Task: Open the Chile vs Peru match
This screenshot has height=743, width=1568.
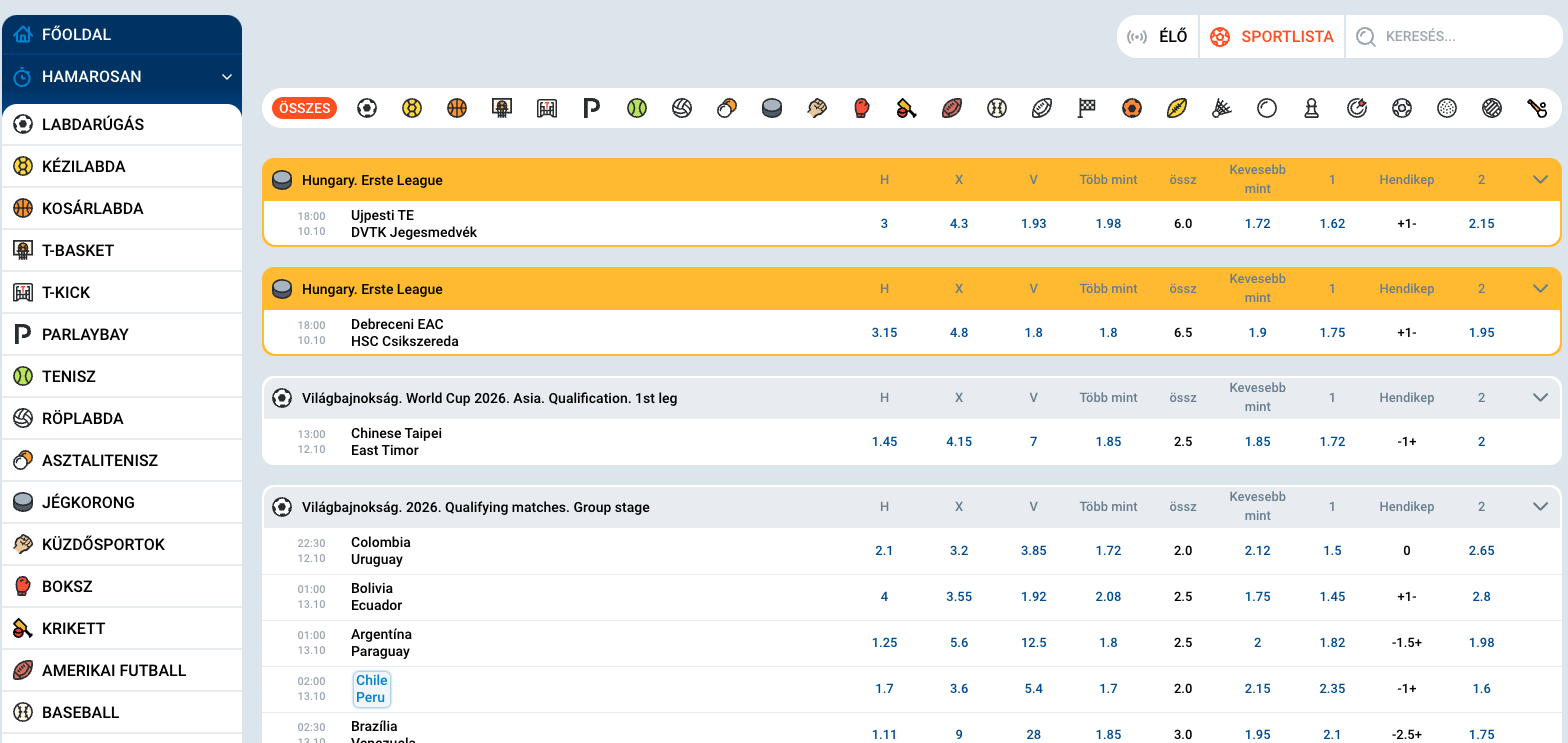Action: pyautogui.click(x=371, y=689)
